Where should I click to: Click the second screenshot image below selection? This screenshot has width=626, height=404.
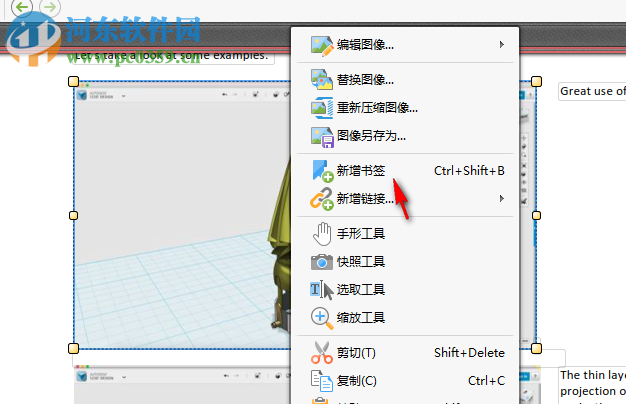coord(182,385)
